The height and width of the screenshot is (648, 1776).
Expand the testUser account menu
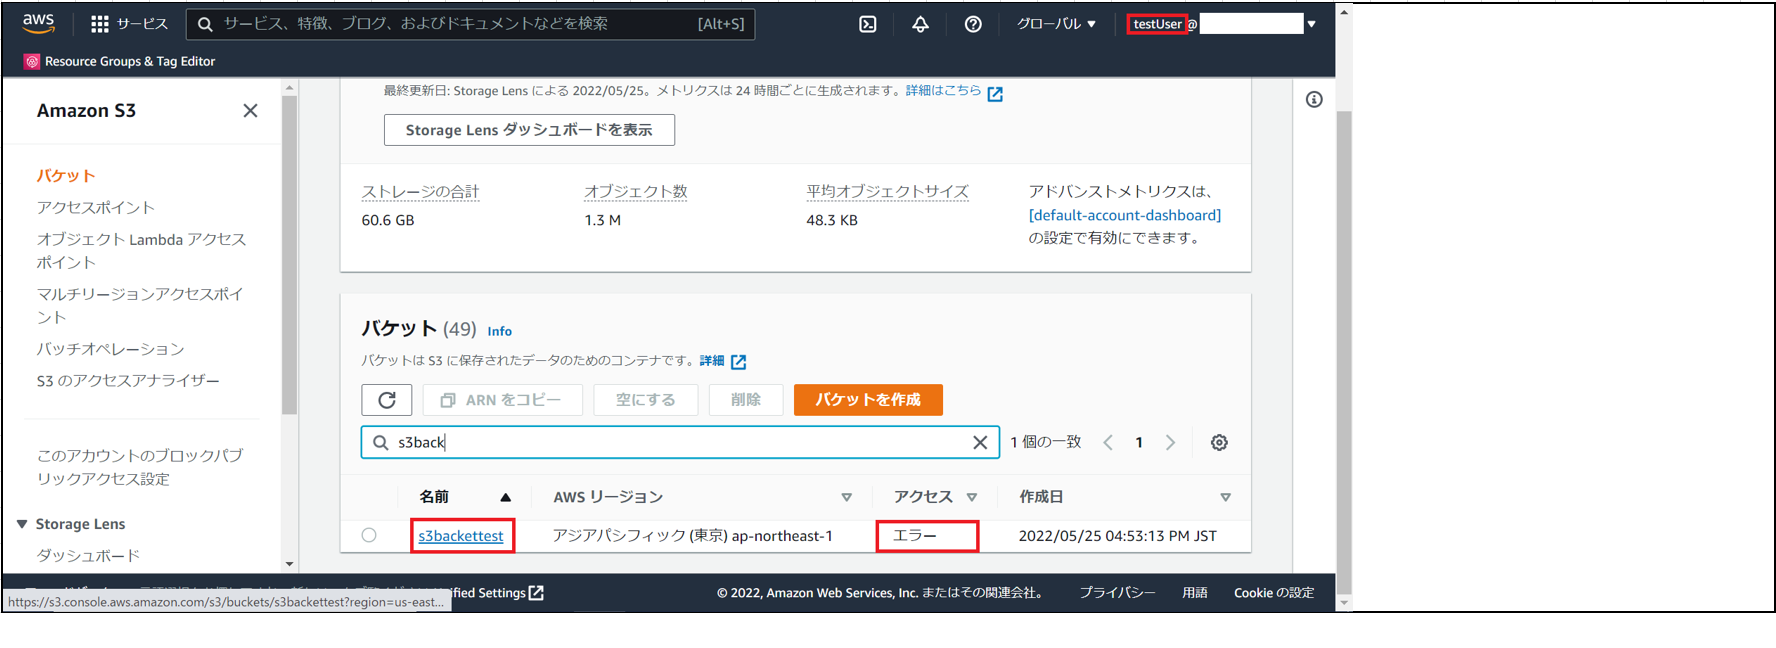point(1311,24)
